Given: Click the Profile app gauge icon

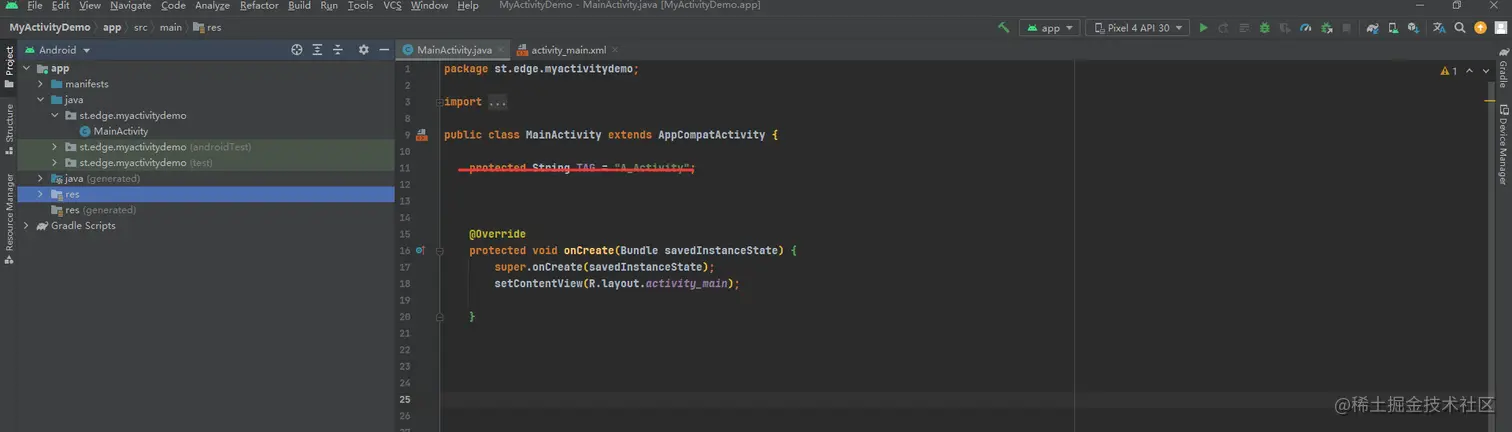Looking at the screenshot, I should tap(1305, 28).
